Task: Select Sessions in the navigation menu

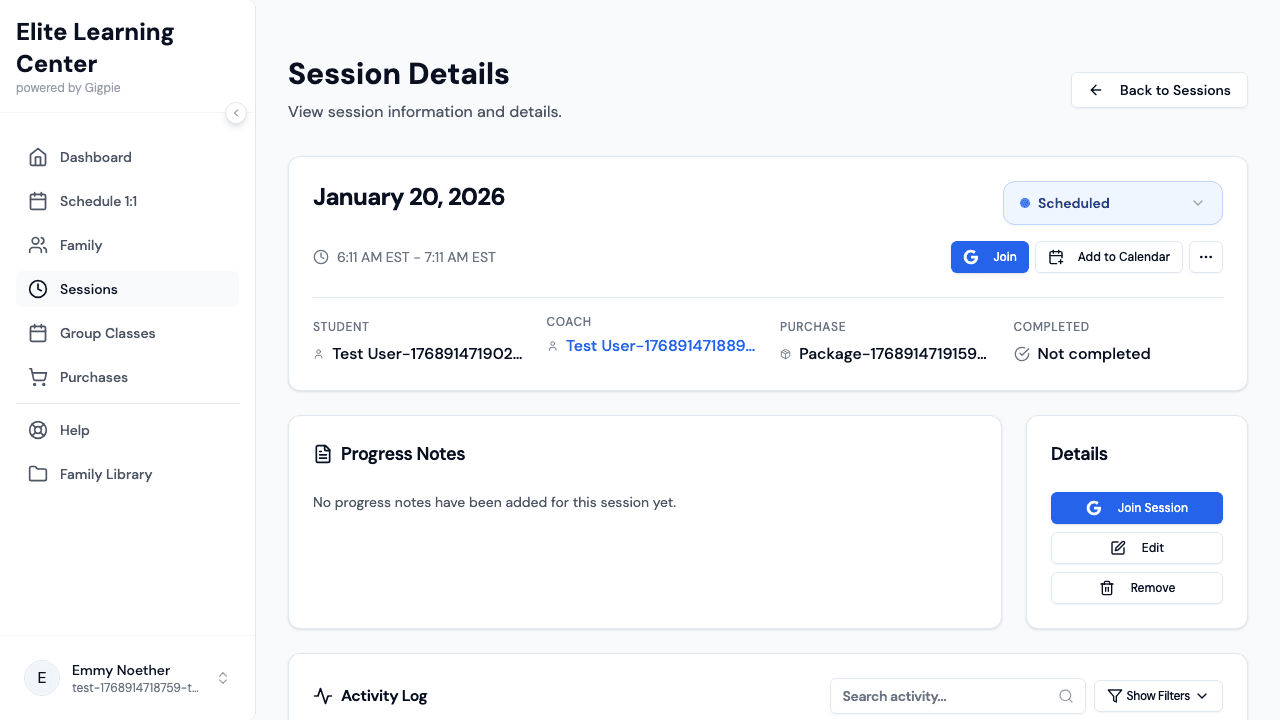Action: [89, 289]
